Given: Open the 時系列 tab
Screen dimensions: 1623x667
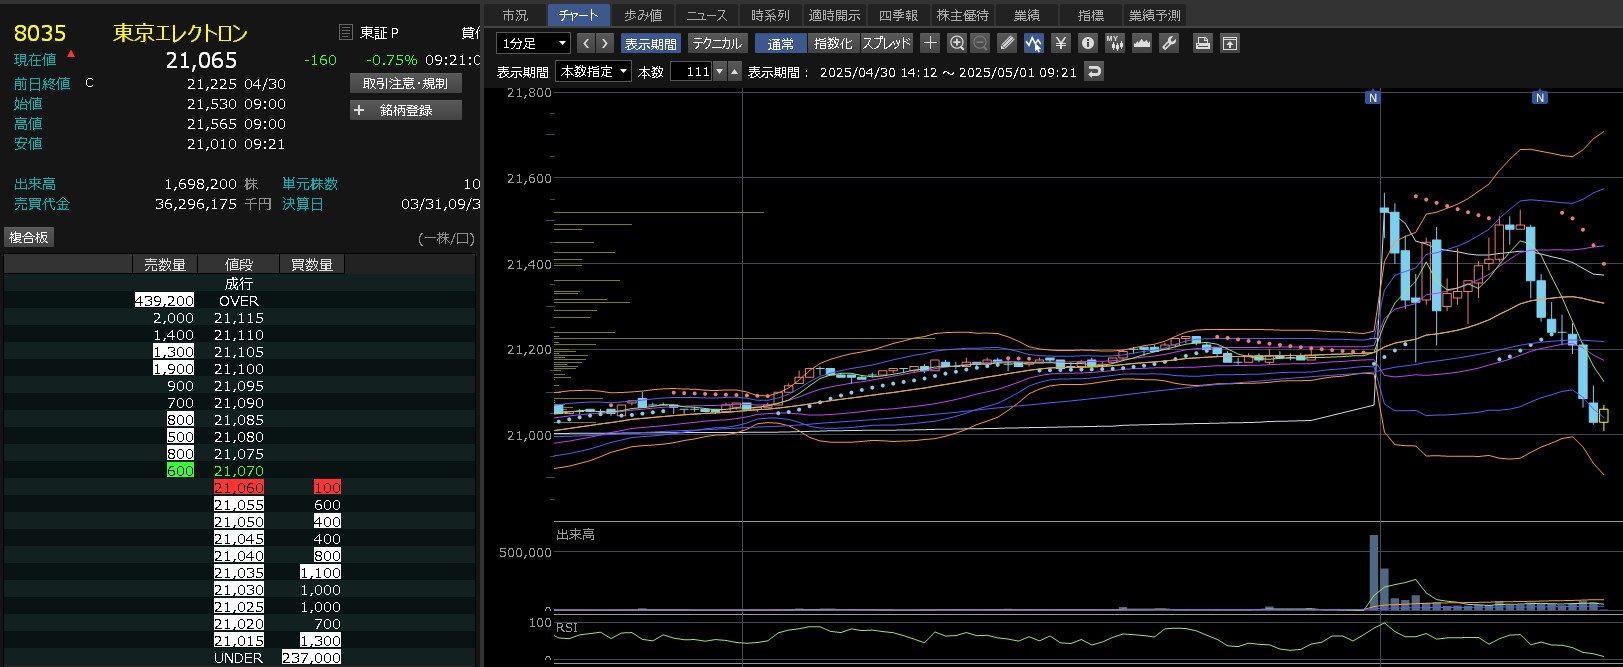Looking at the screenshot, I should (x=770, y=15).
